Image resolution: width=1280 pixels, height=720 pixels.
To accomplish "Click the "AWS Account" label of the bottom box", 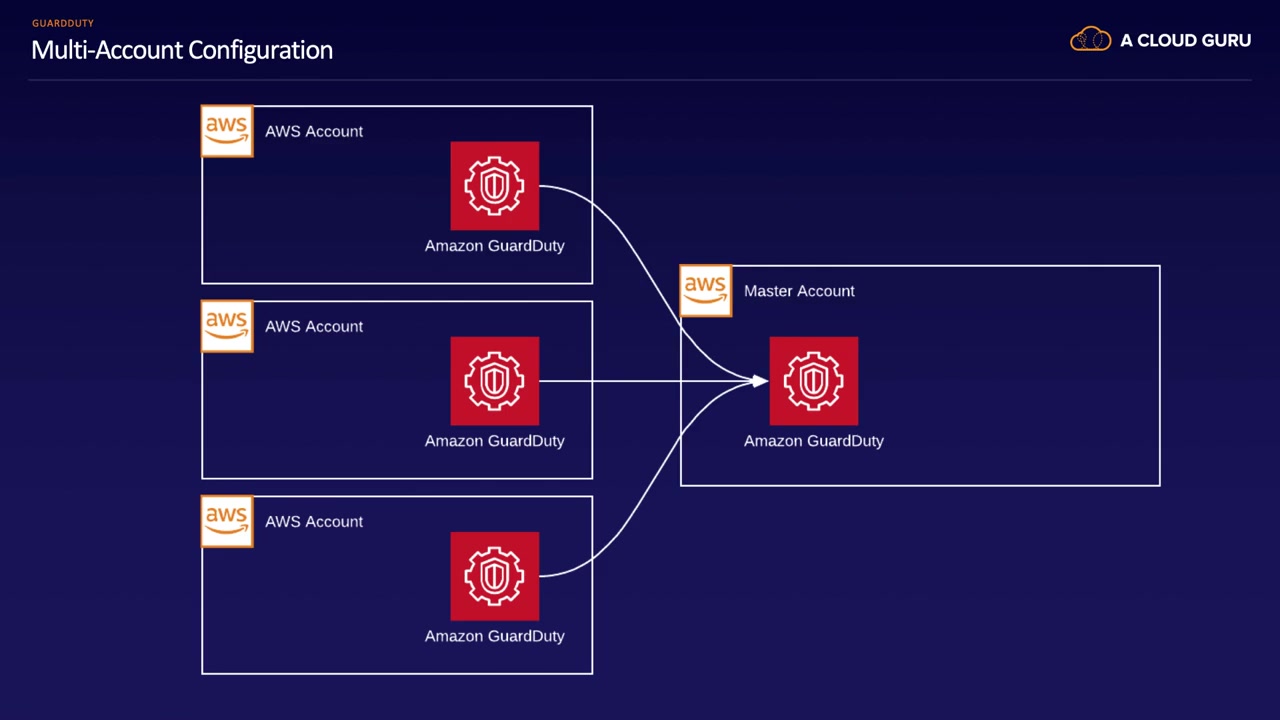I will click(314, 521).
